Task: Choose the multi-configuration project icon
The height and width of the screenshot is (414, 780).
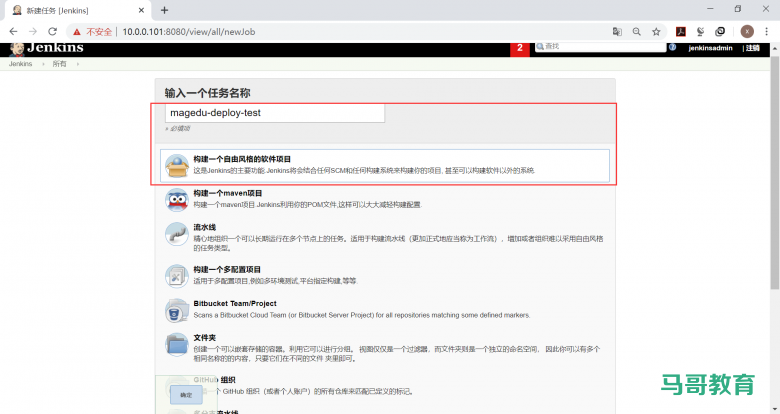Action: coord(177,276)
